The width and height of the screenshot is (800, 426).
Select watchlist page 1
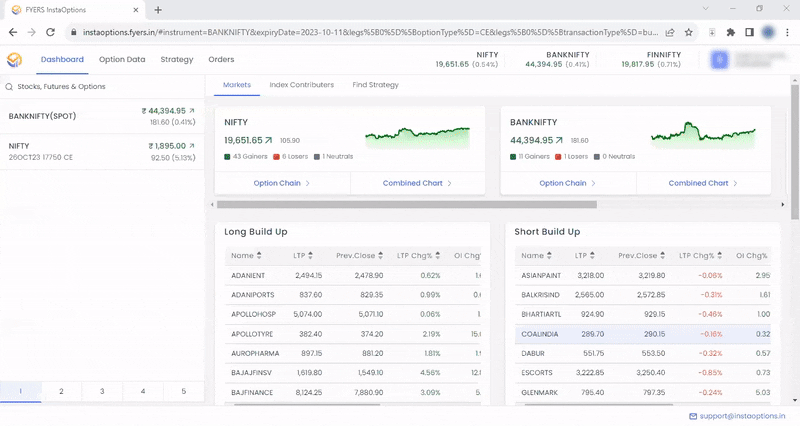point(20,391)
